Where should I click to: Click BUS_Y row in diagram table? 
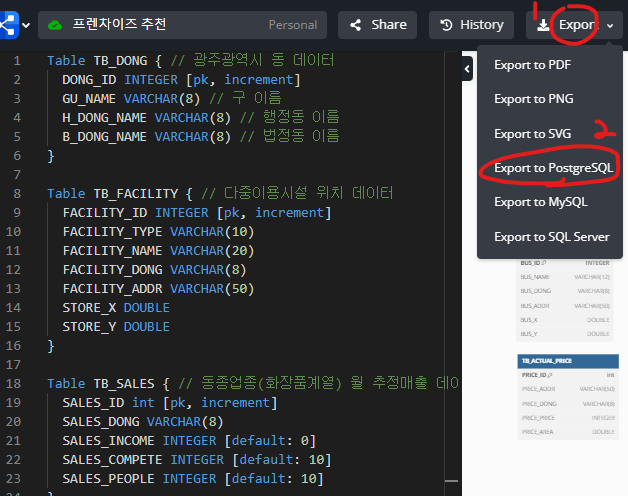click(x=565, y=334)
